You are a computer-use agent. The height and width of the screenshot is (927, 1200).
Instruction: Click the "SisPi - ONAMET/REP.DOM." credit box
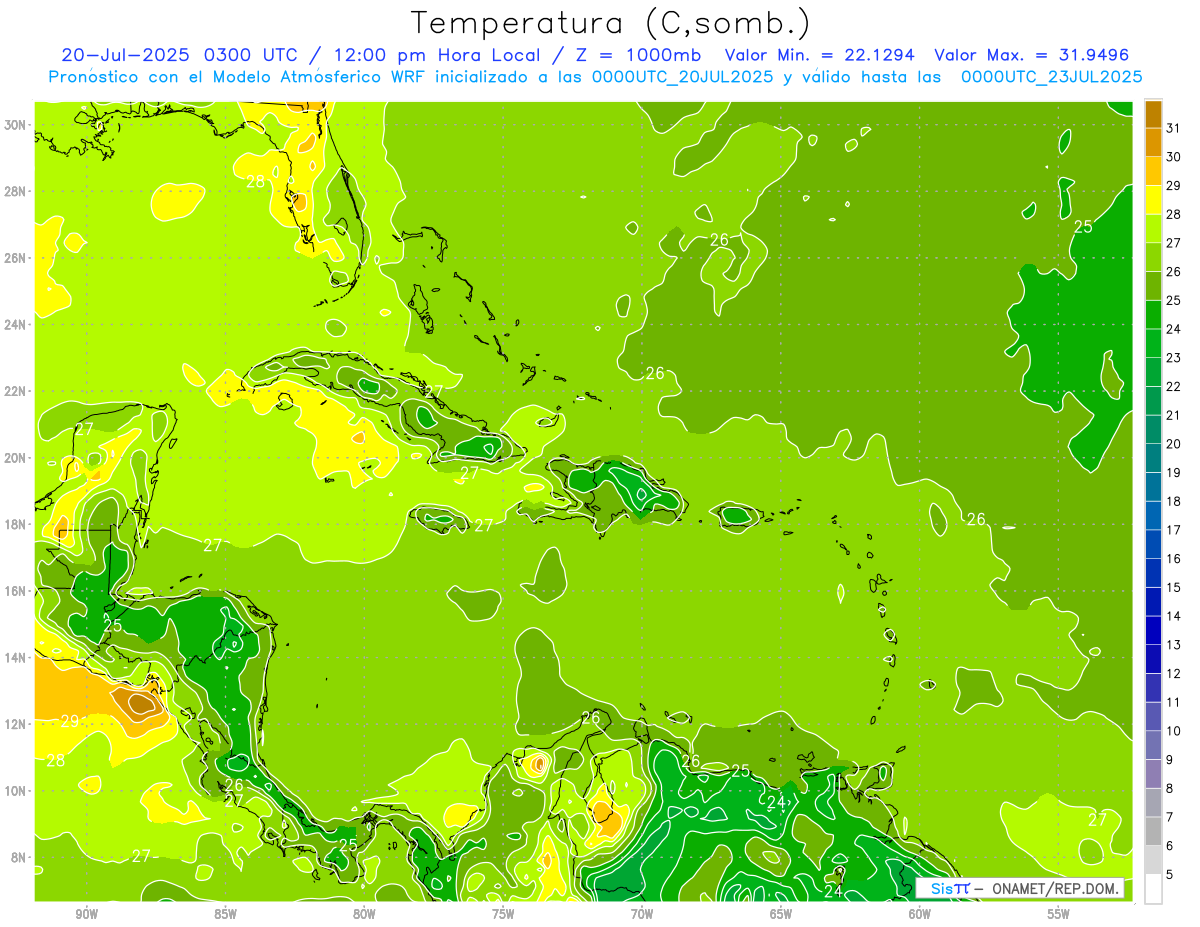(x=1019, y=888)
